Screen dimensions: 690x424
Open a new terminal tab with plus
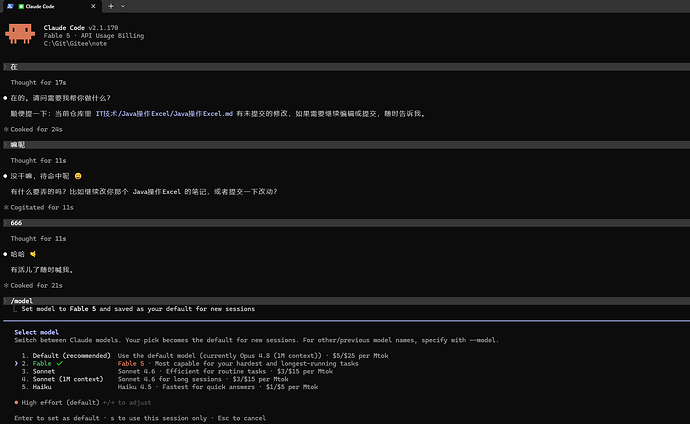111,6
